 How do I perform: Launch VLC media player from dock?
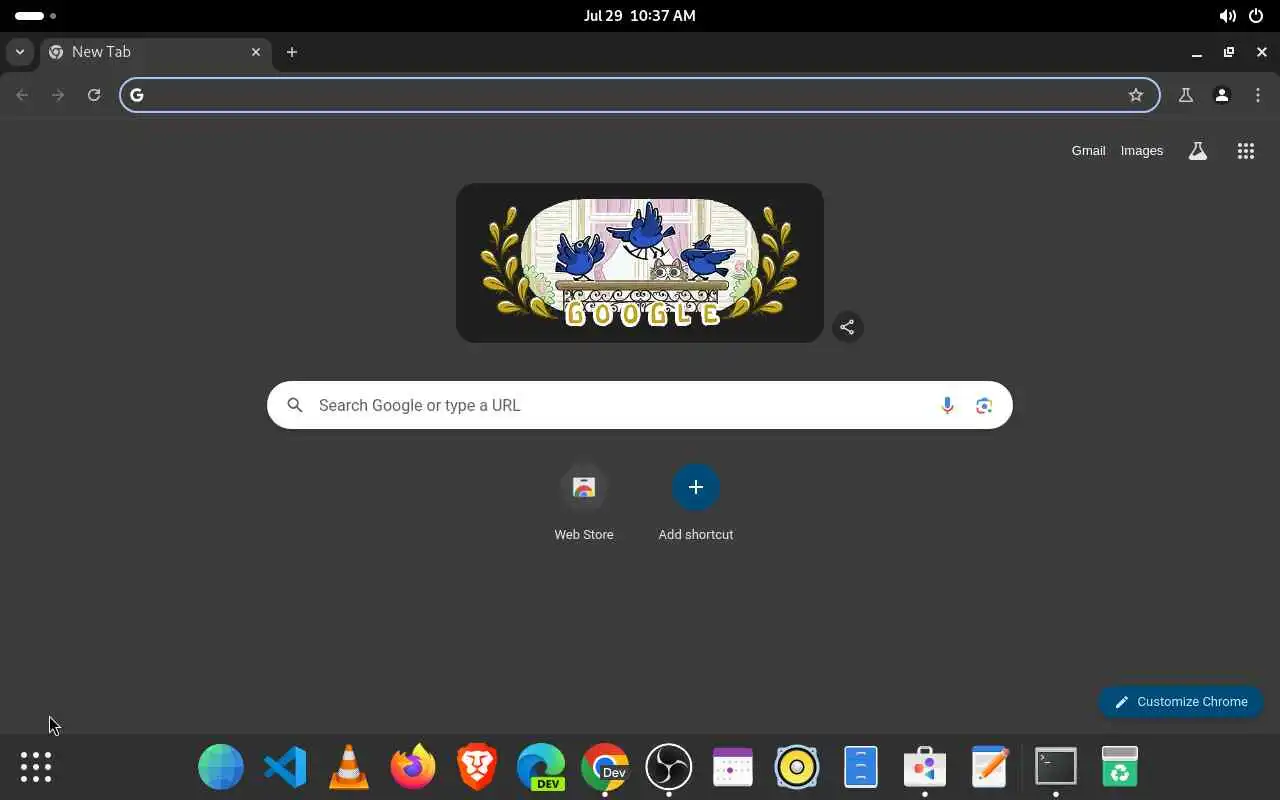[349, 767]
